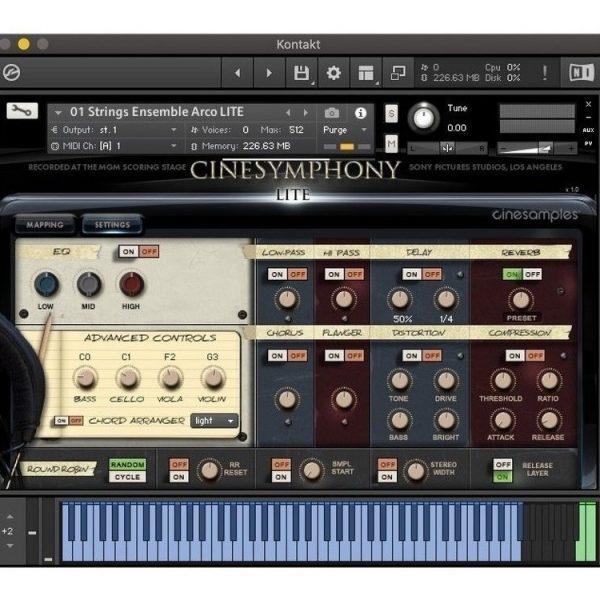Switch to the Settings tab

pyautogui.click(x=112, y=225)
